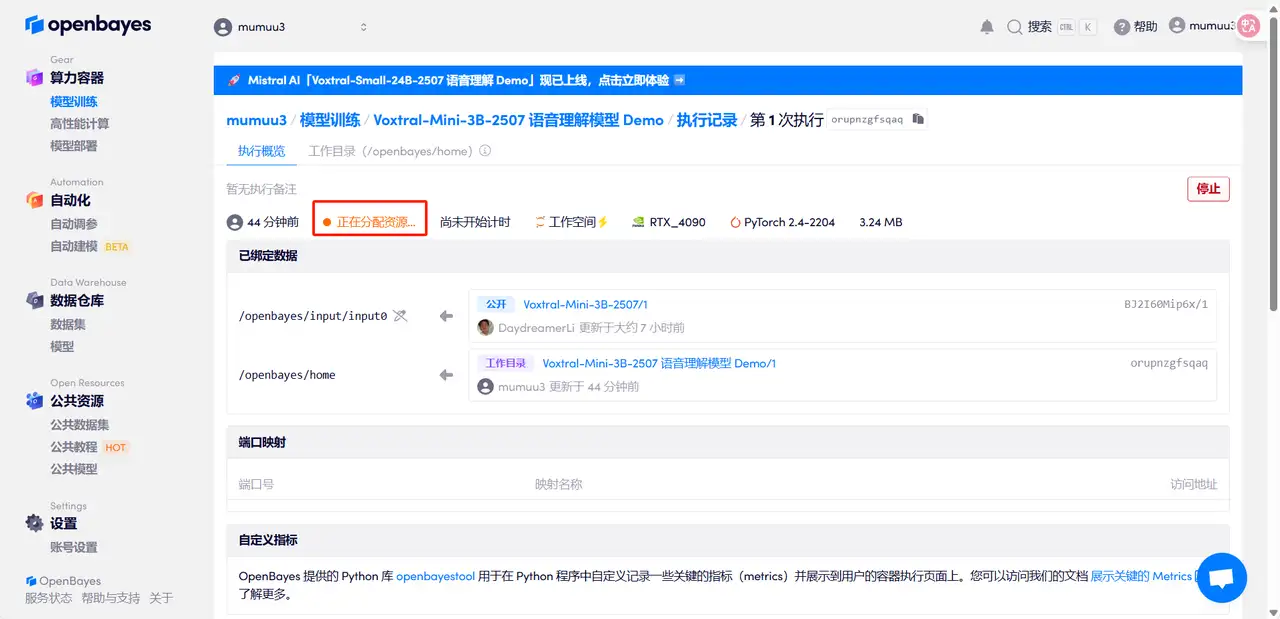Click 服务状态 in the footer
The image size is (1280, 619).
click(49, 598)
